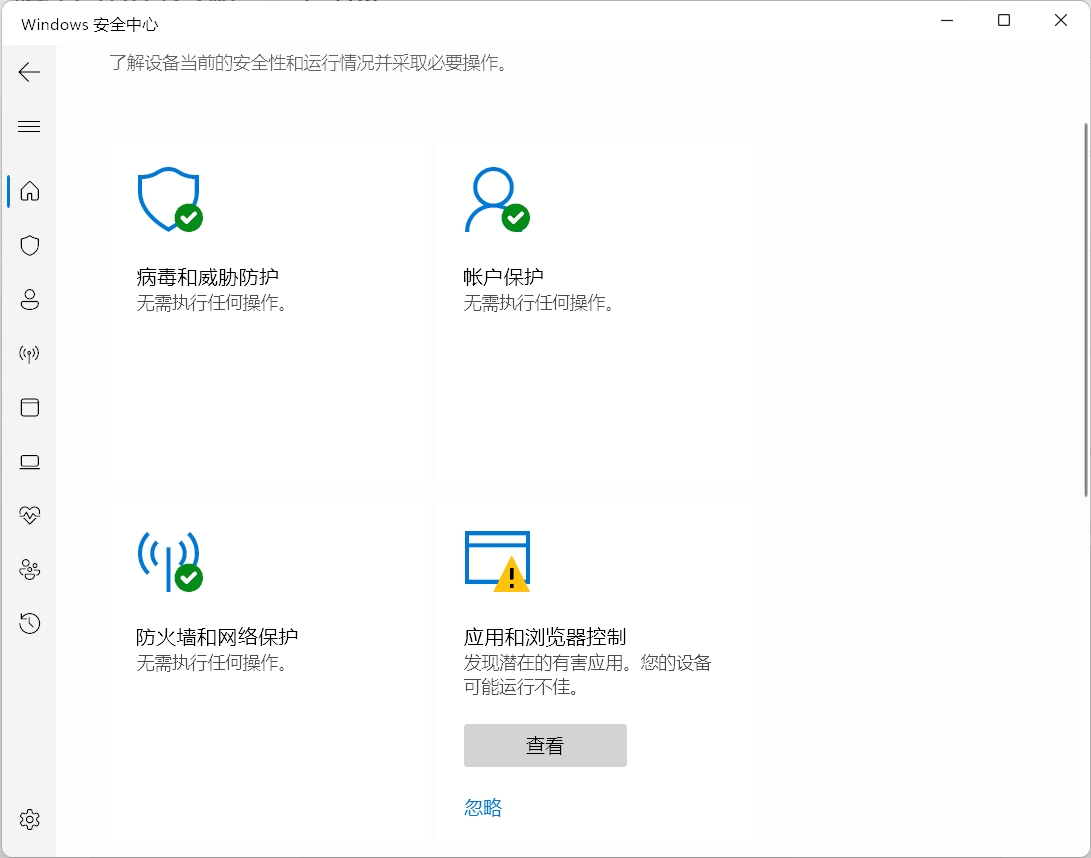
Task: Open Settings gear in sidebar
Action: click(x=29, y=819)
